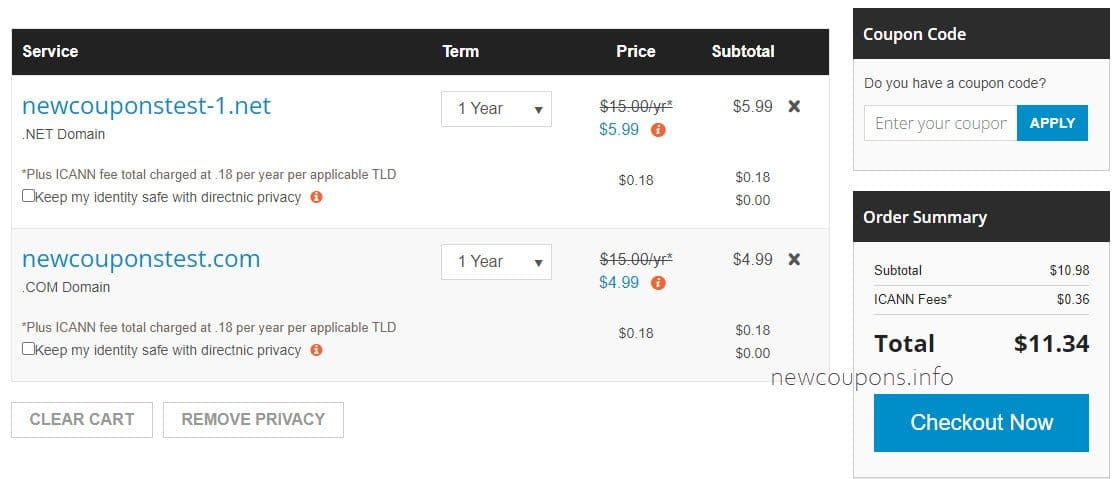Apply the coupon code
The height and width of the screenshot is (479, 1114).
tap(1052, 123)
